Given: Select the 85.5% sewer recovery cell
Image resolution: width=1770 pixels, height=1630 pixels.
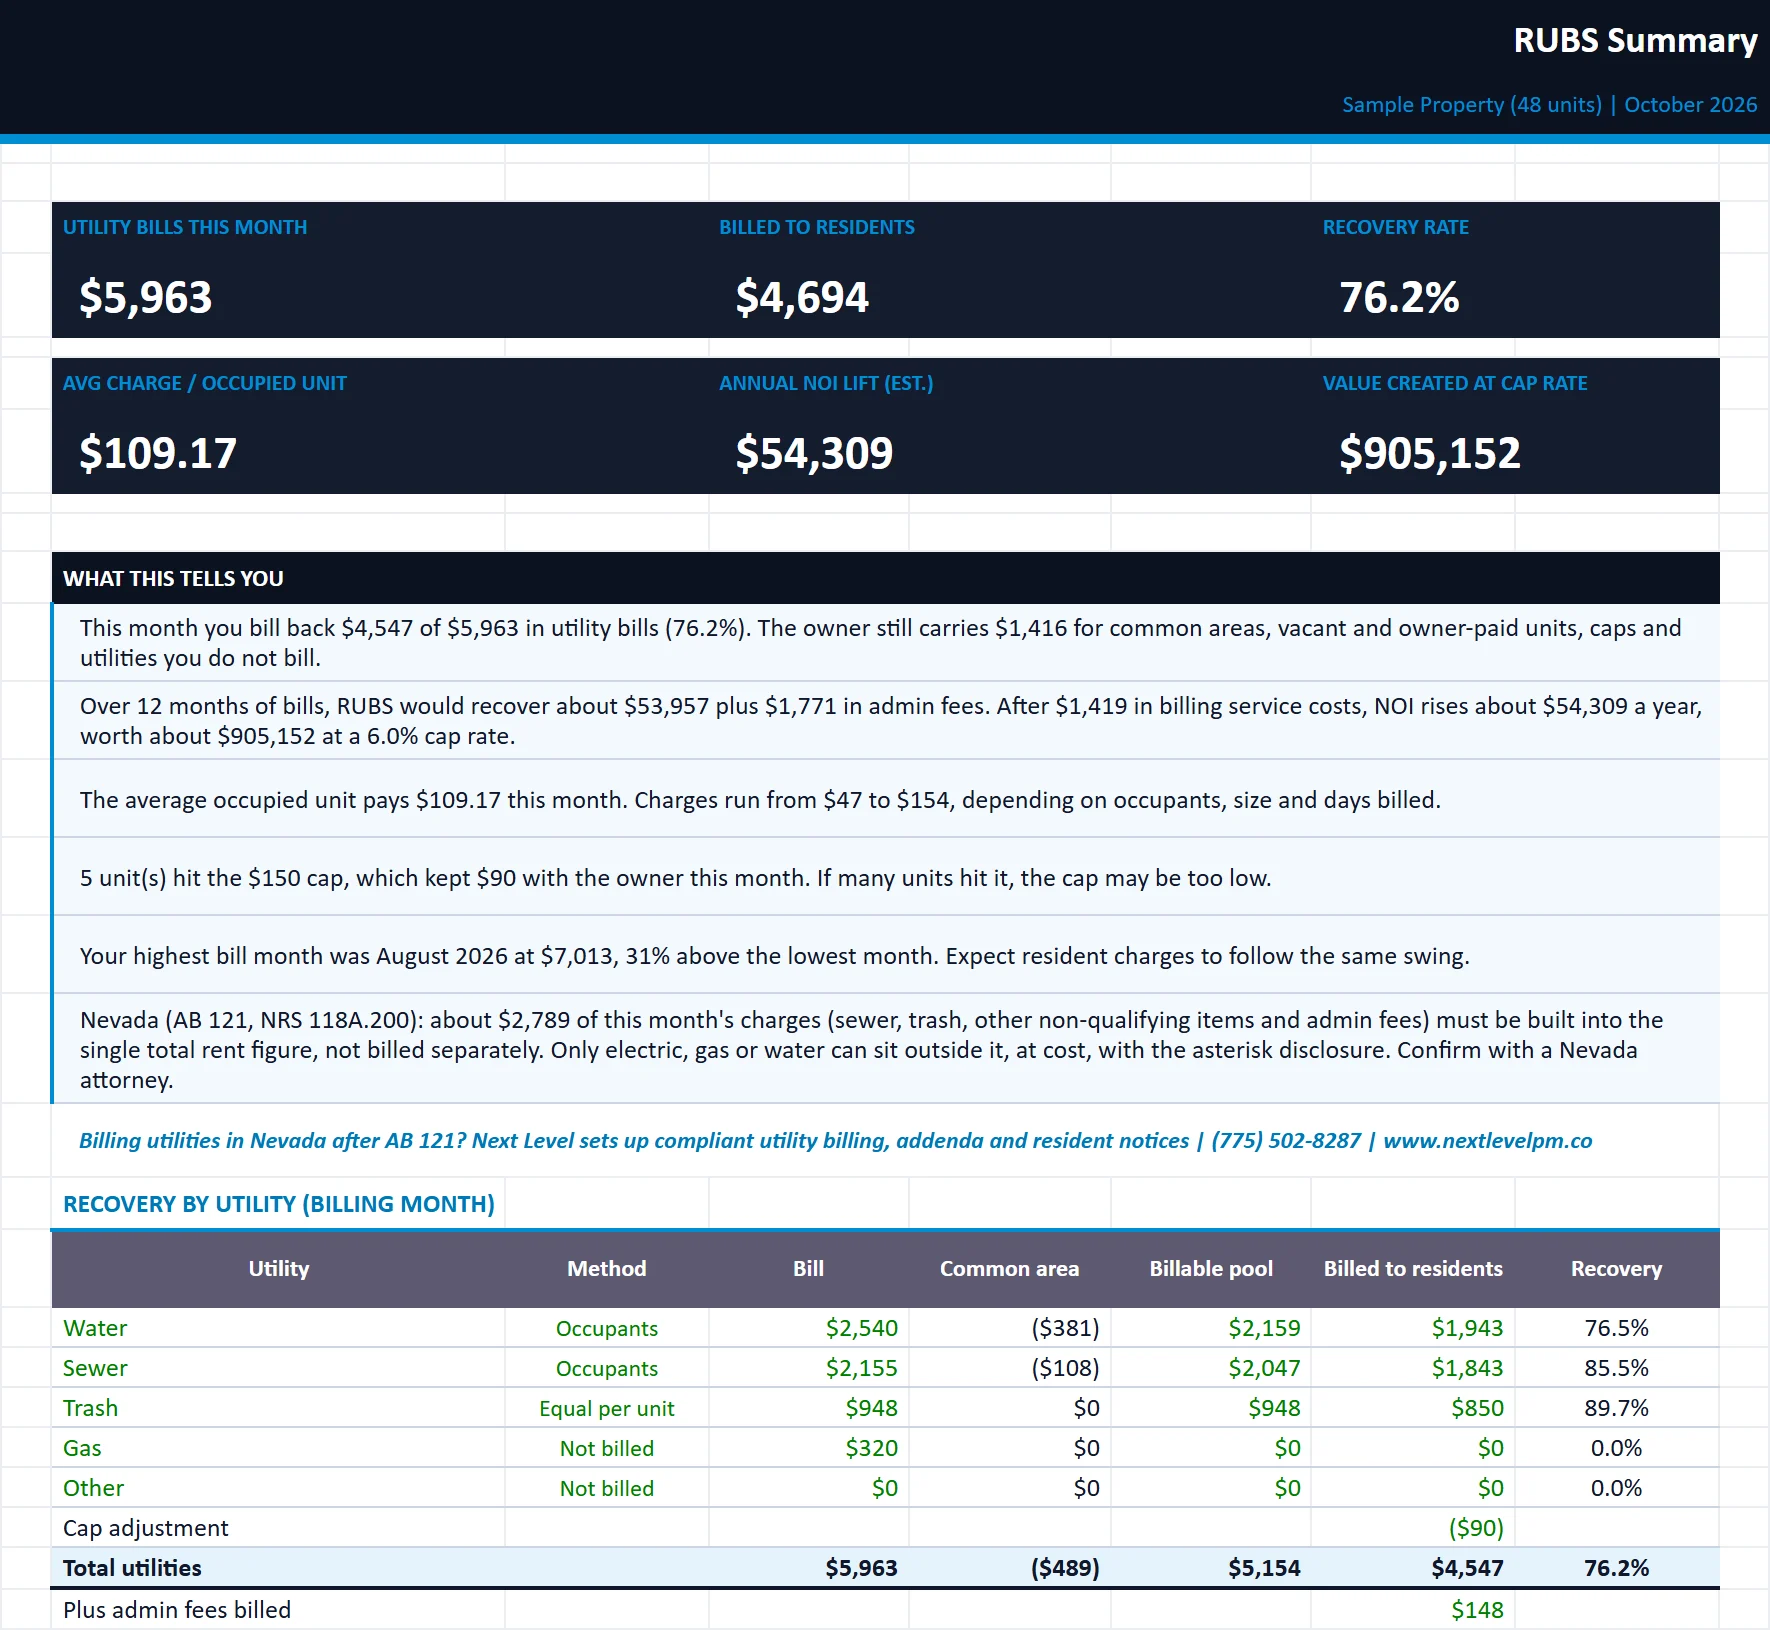Looking at the screenshot, I should [1616, 1368].
